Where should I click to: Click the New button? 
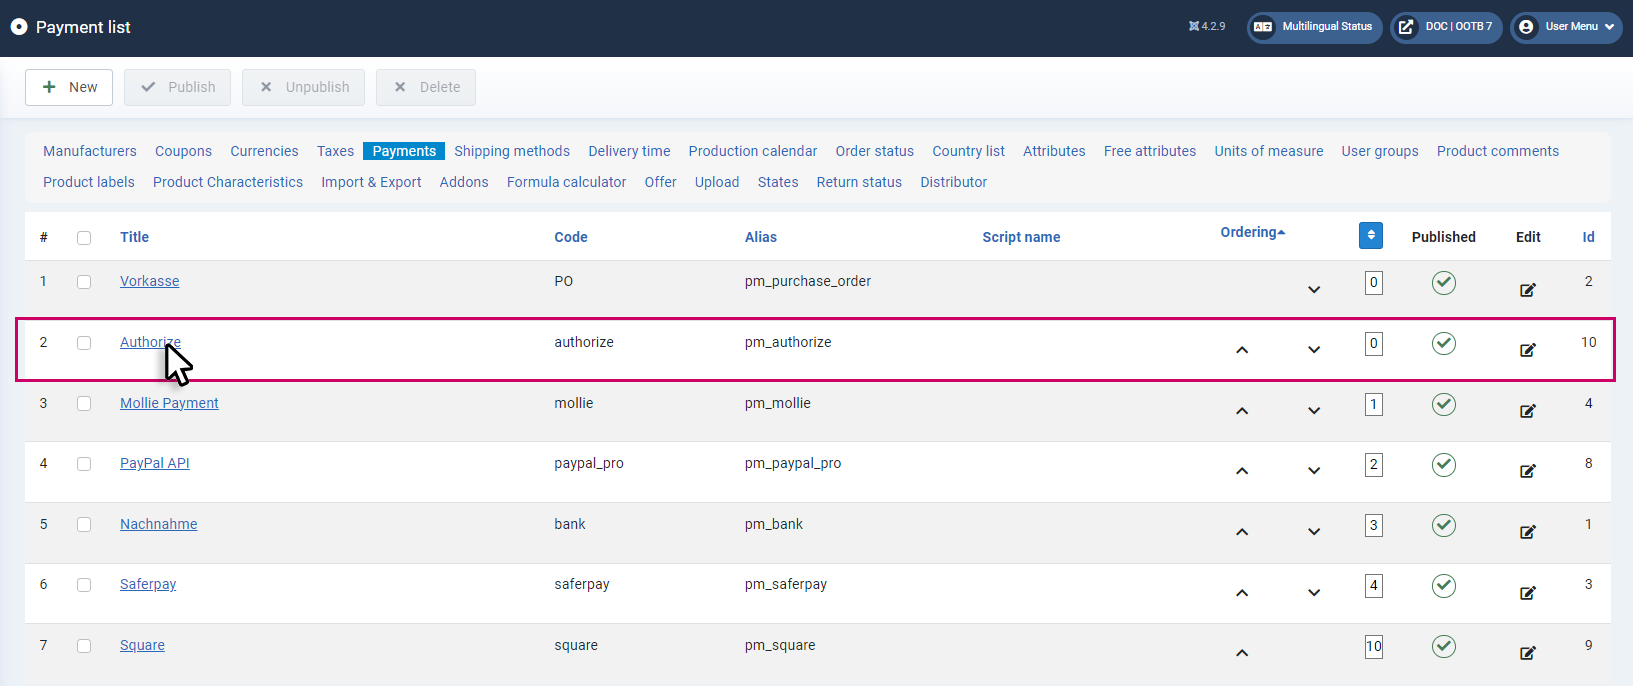(x=69, y=87)
